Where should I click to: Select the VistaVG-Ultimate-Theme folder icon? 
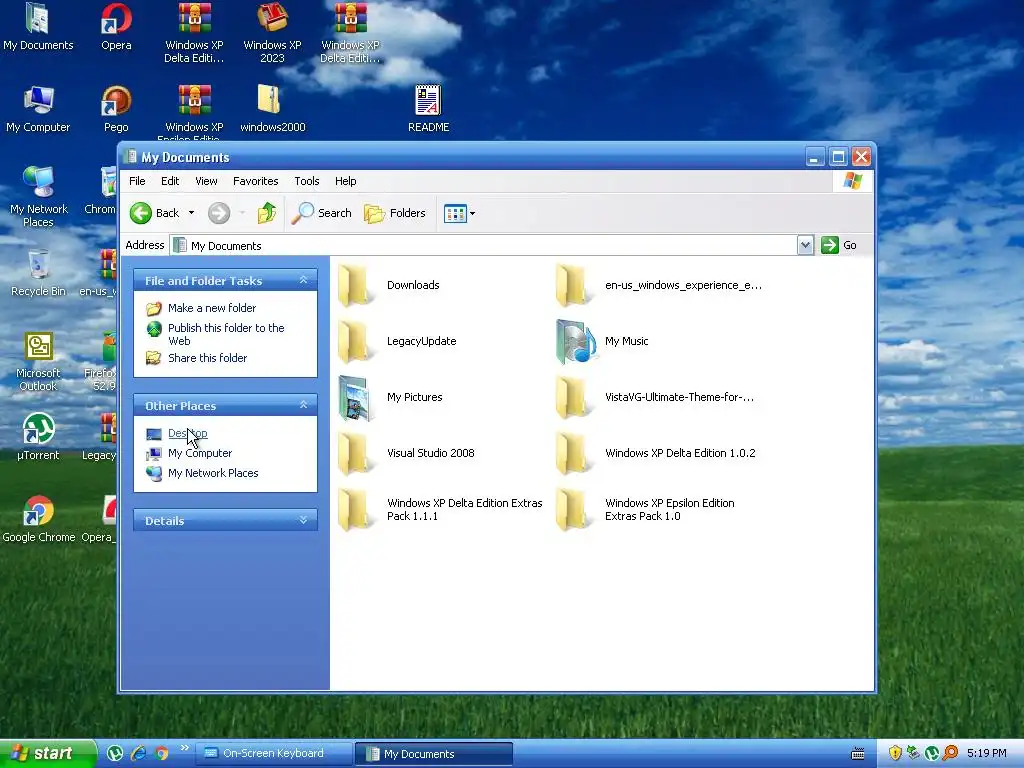(573, 398)
